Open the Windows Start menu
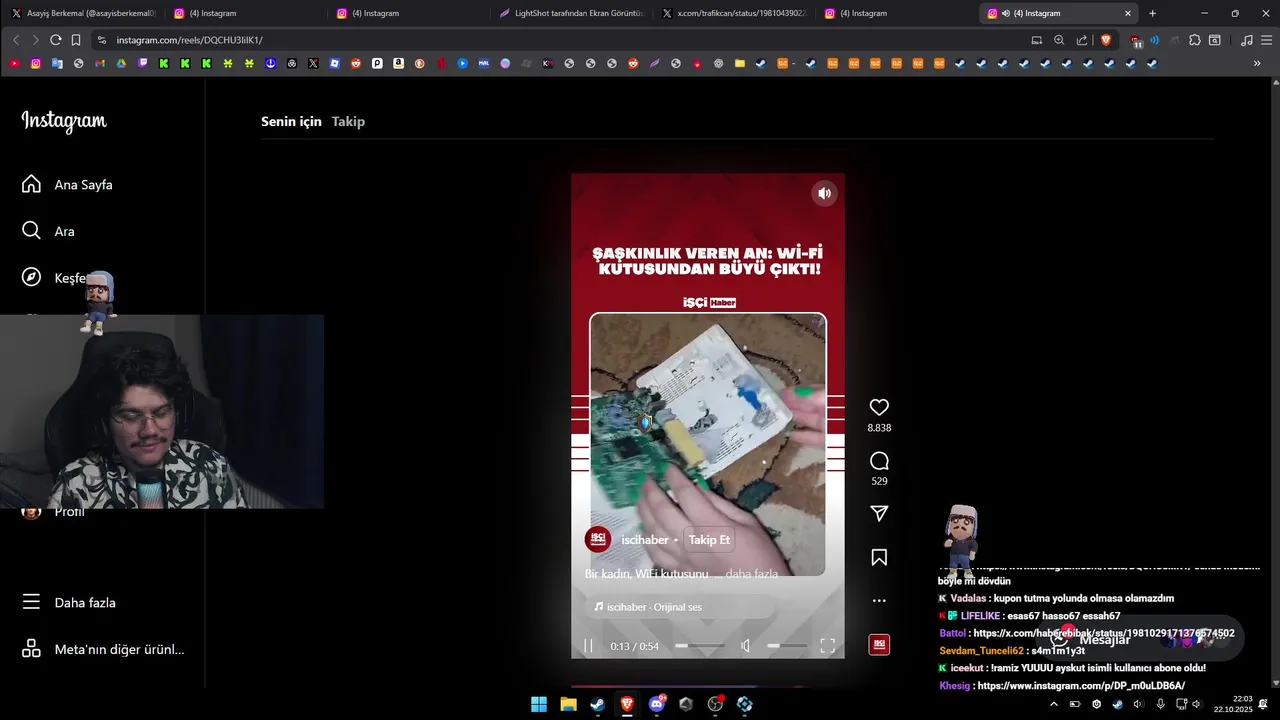This screenshot has height=720, width=1280. click(539, 704)
